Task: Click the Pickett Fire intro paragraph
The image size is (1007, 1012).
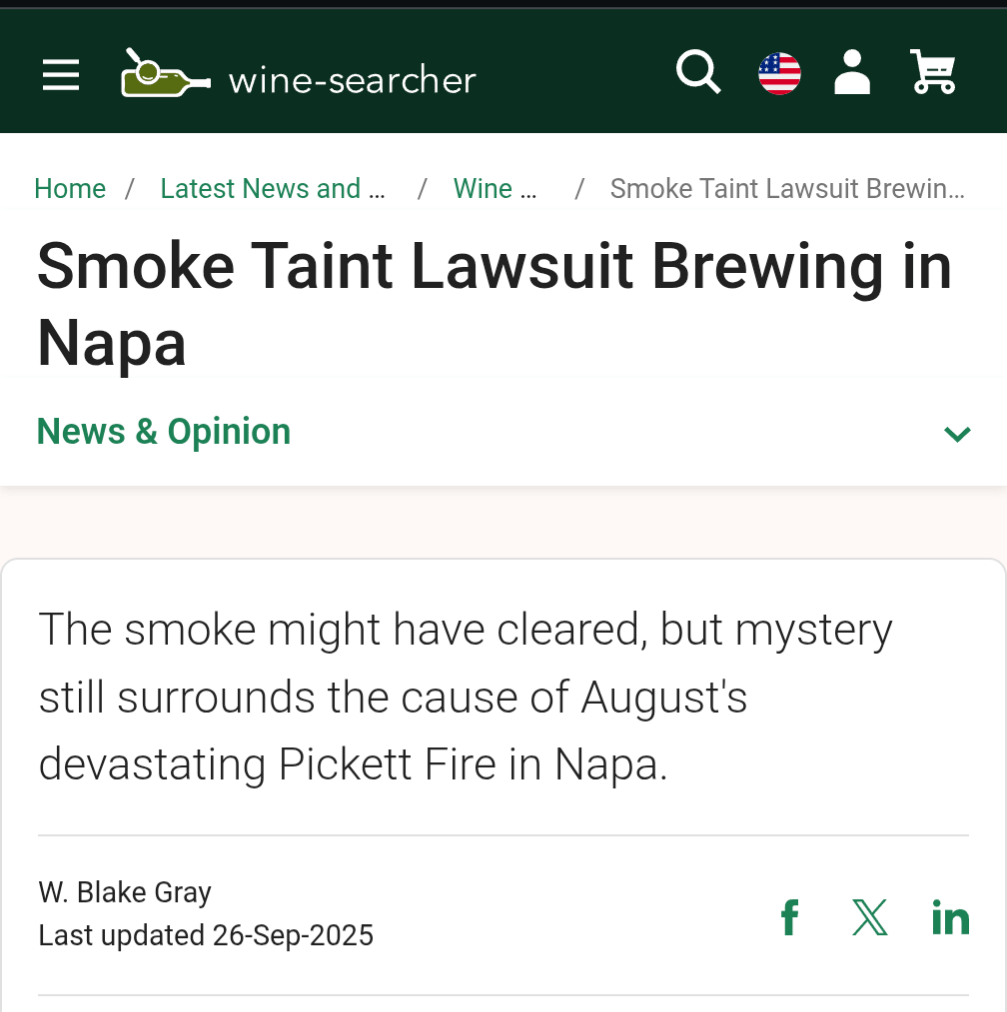Action: coord(465,697)
